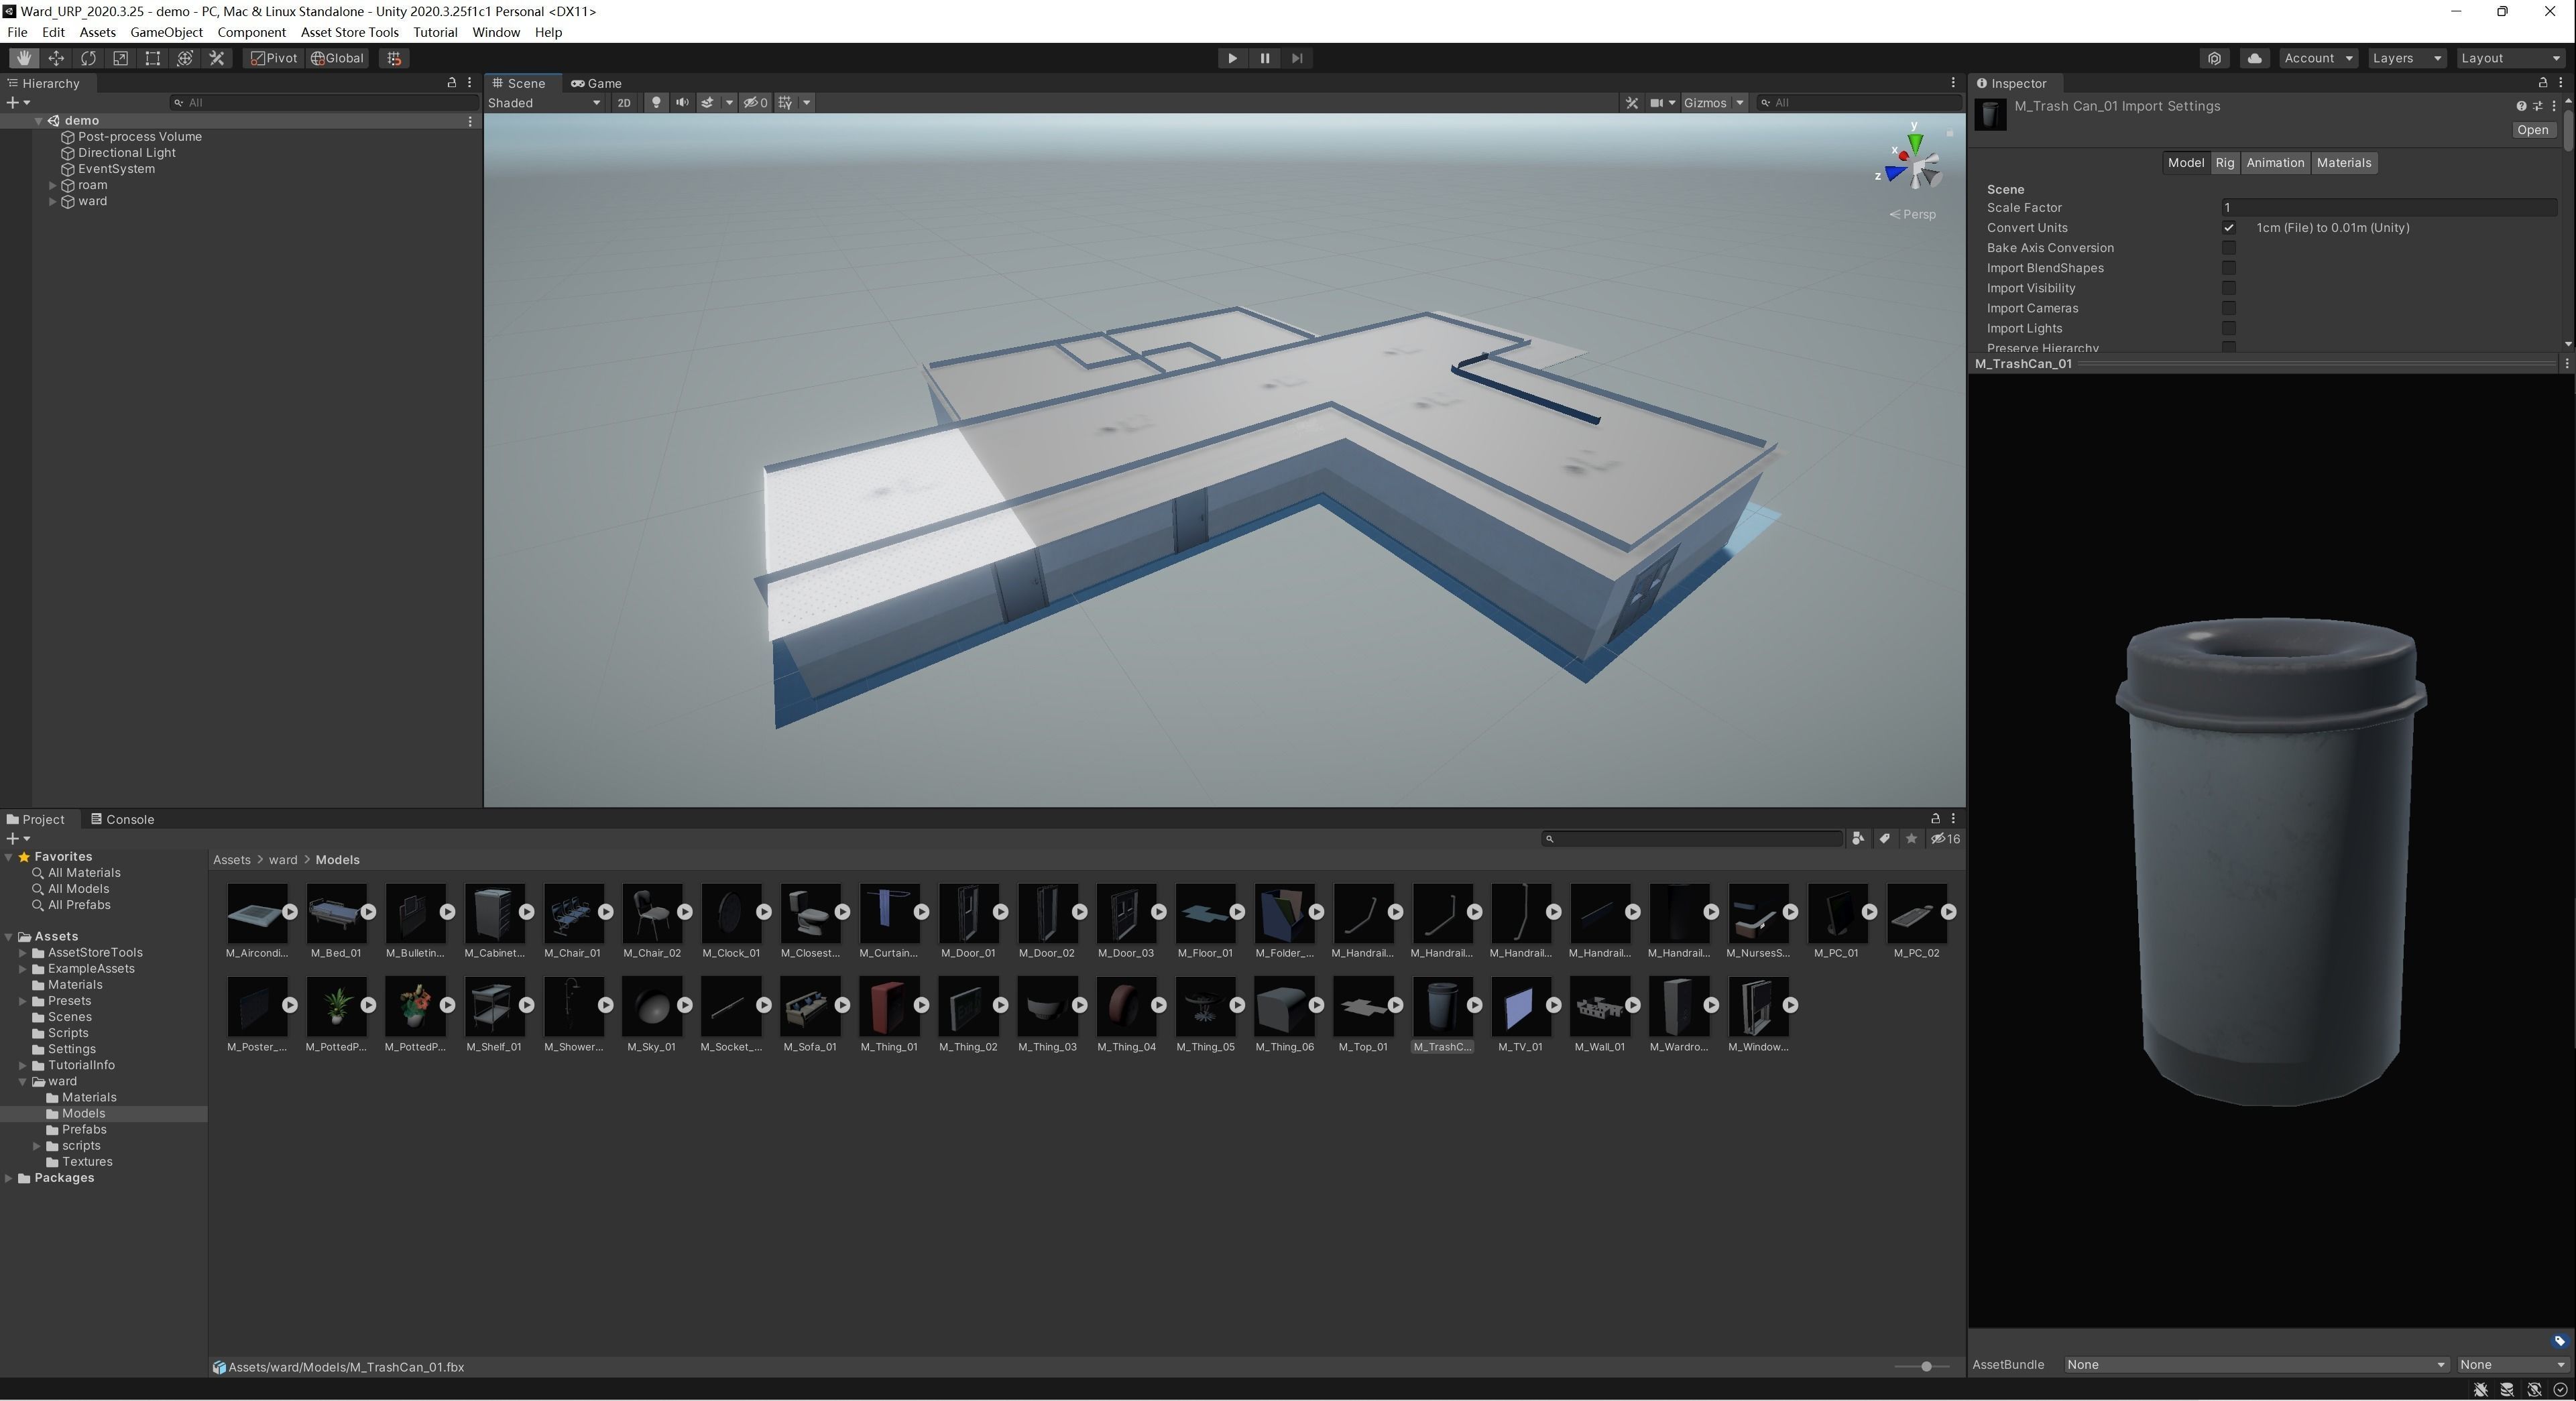
Task: Lock the Inspector panel
Action: click(2543, 83)
